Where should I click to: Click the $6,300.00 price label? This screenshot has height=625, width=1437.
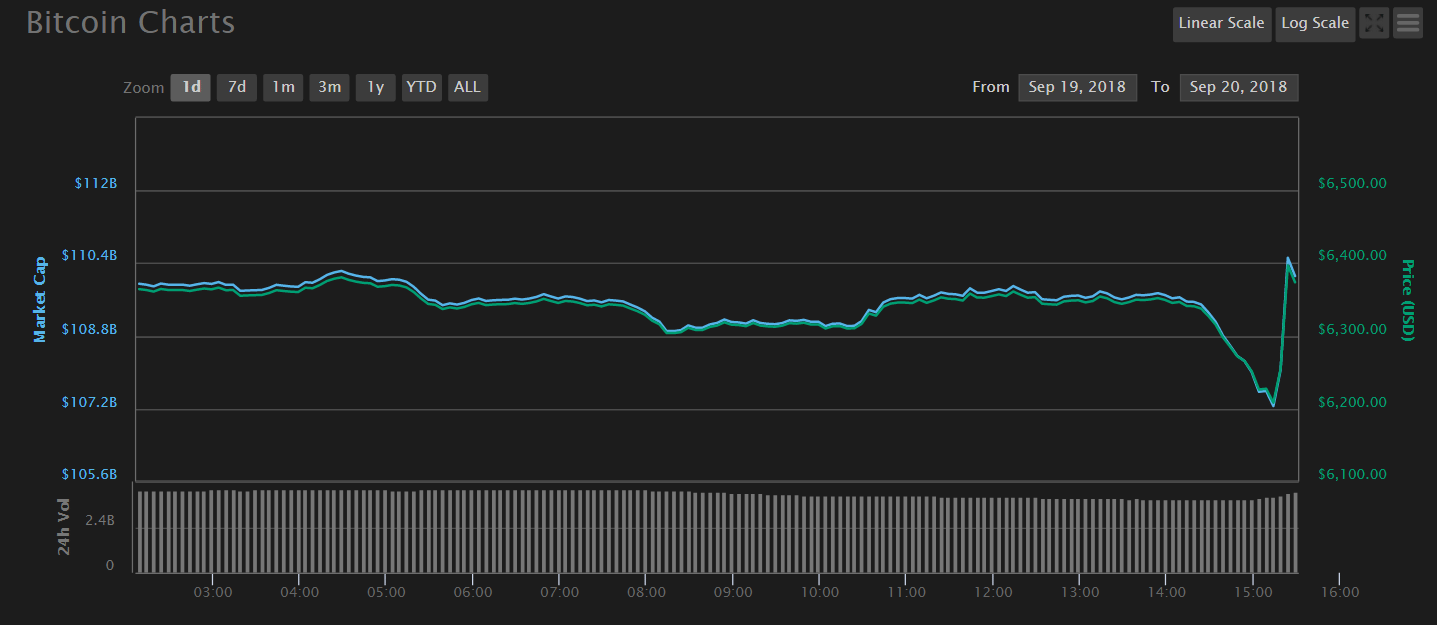[1352, 329]
